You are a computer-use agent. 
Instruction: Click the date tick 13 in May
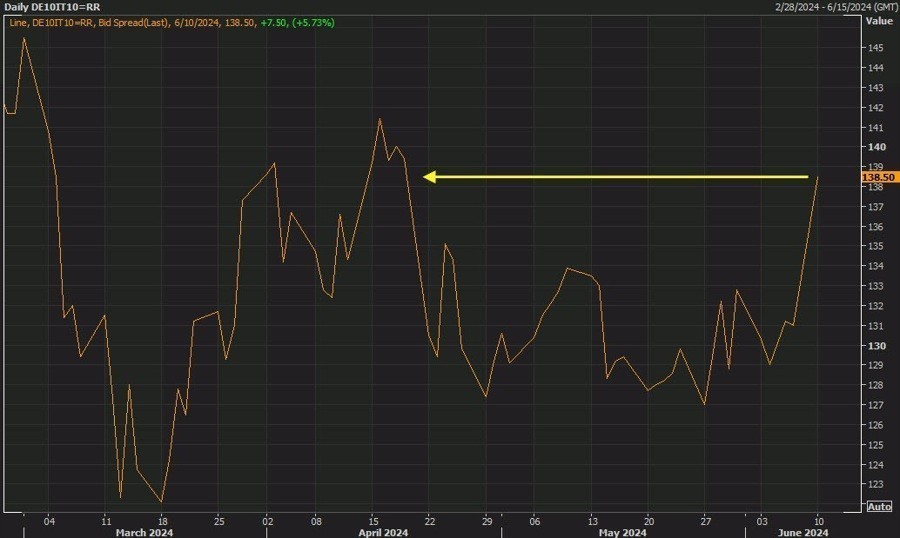[593, 521]
